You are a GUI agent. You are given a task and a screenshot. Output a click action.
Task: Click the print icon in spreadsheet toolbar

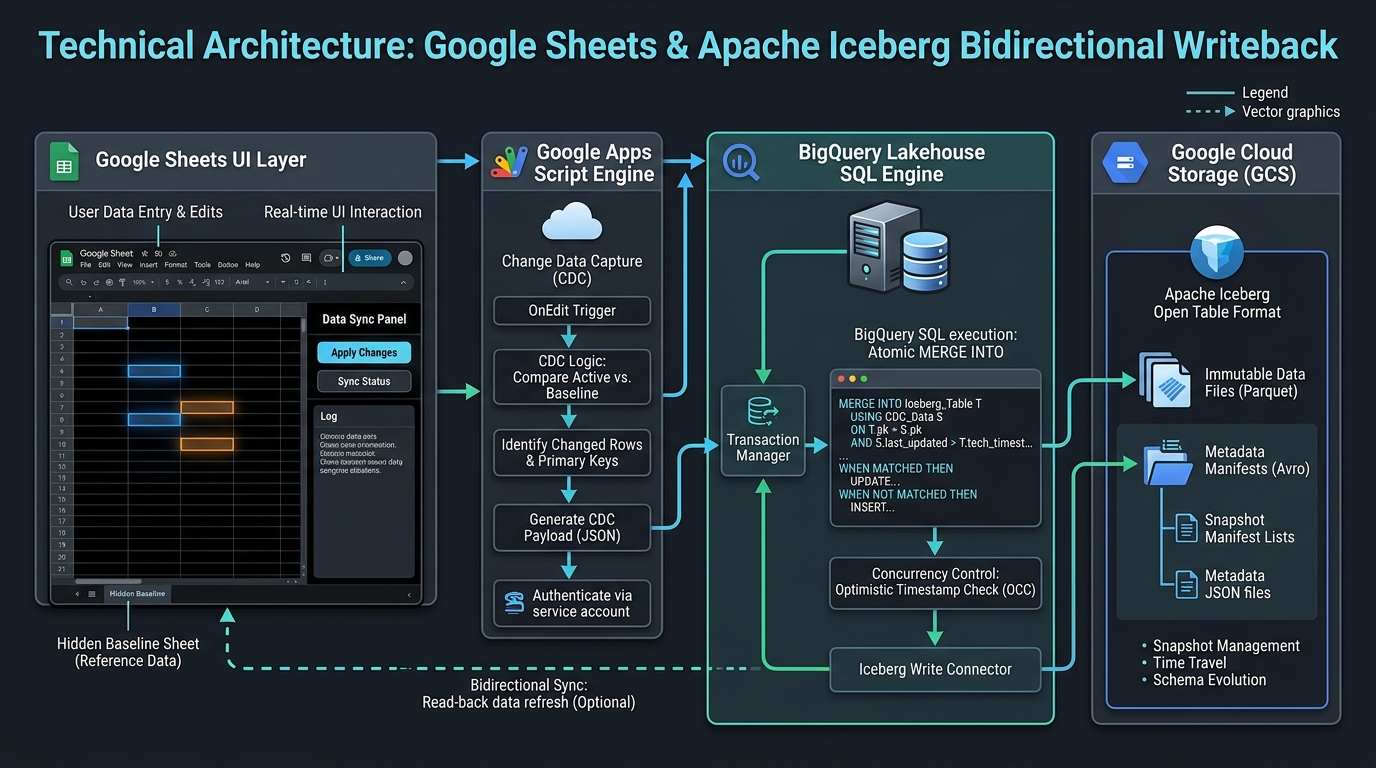[109, 282]
